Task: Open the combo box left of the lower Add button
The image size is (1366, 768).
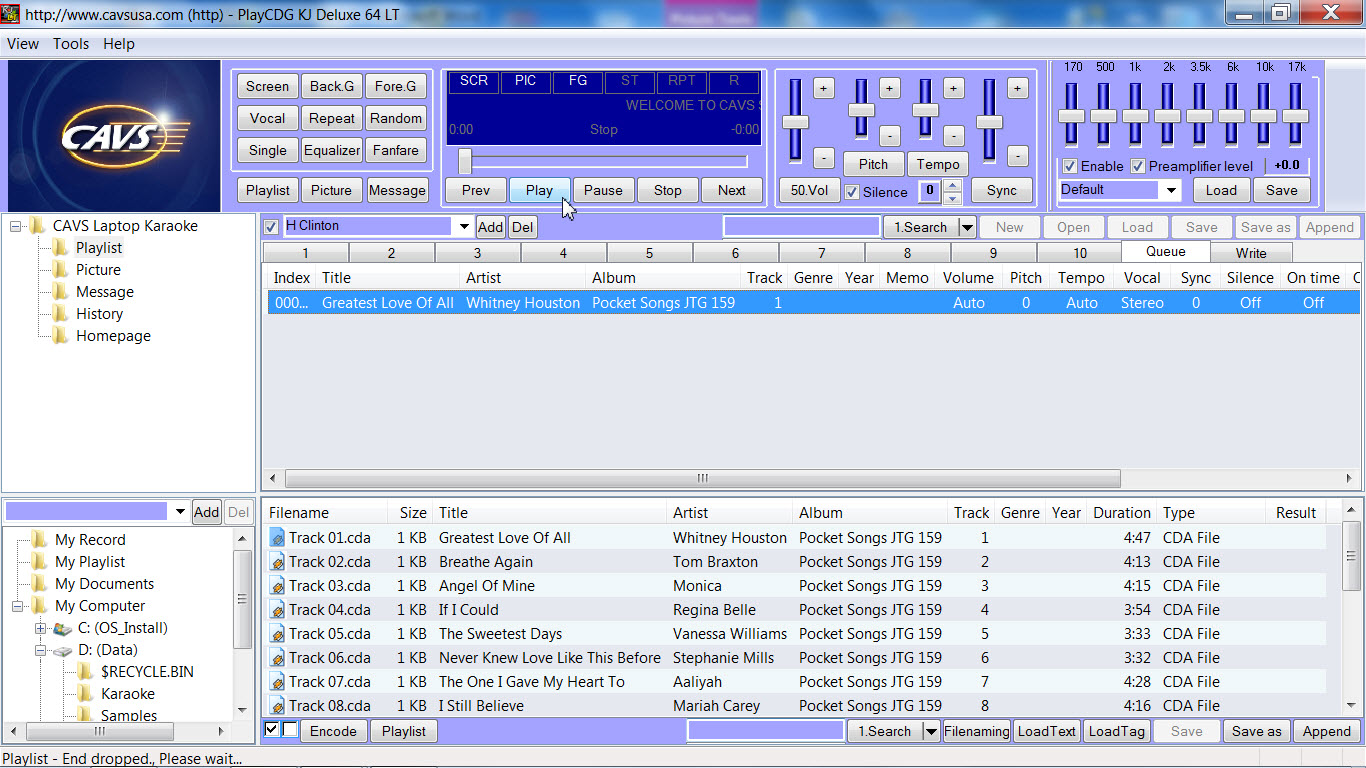Action: click(180, 512)
